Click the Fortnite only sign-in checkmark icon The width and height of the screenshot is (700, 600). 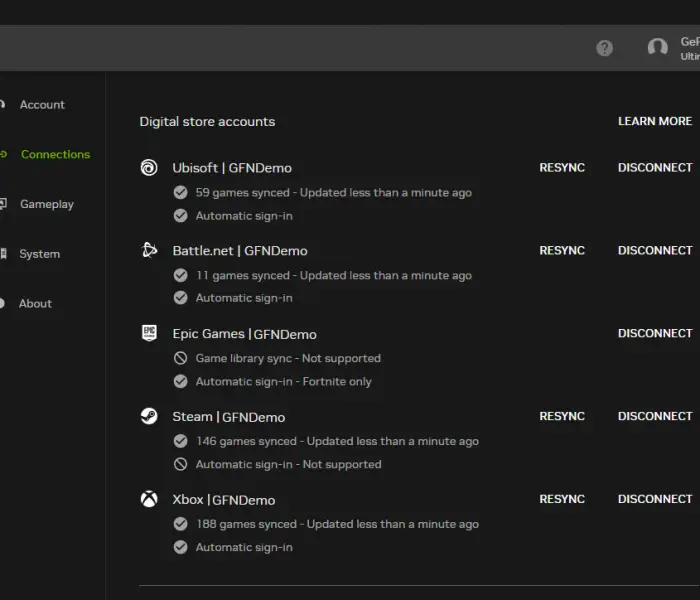pos(180,381)
